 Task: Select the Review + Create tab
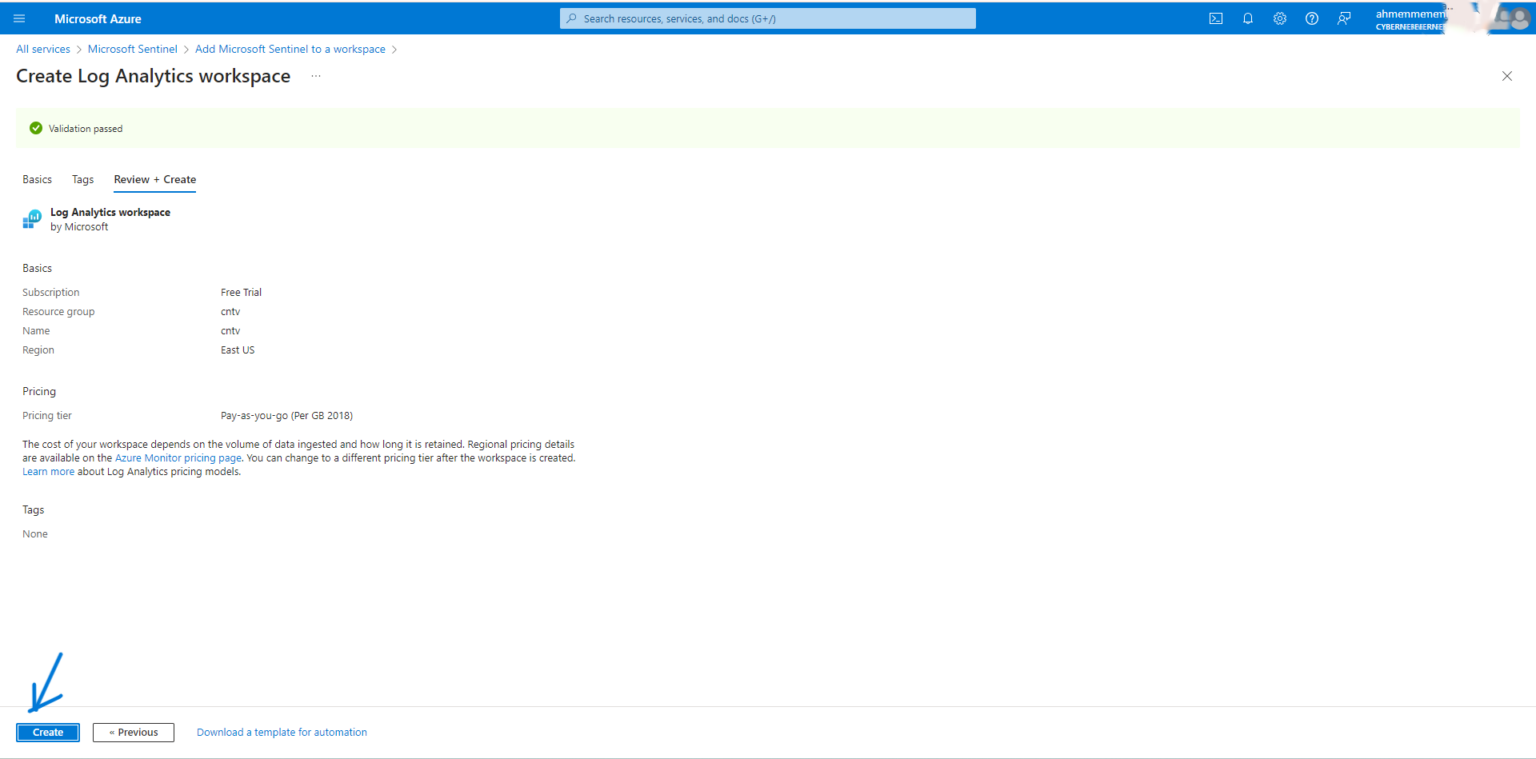click(154, 179)
